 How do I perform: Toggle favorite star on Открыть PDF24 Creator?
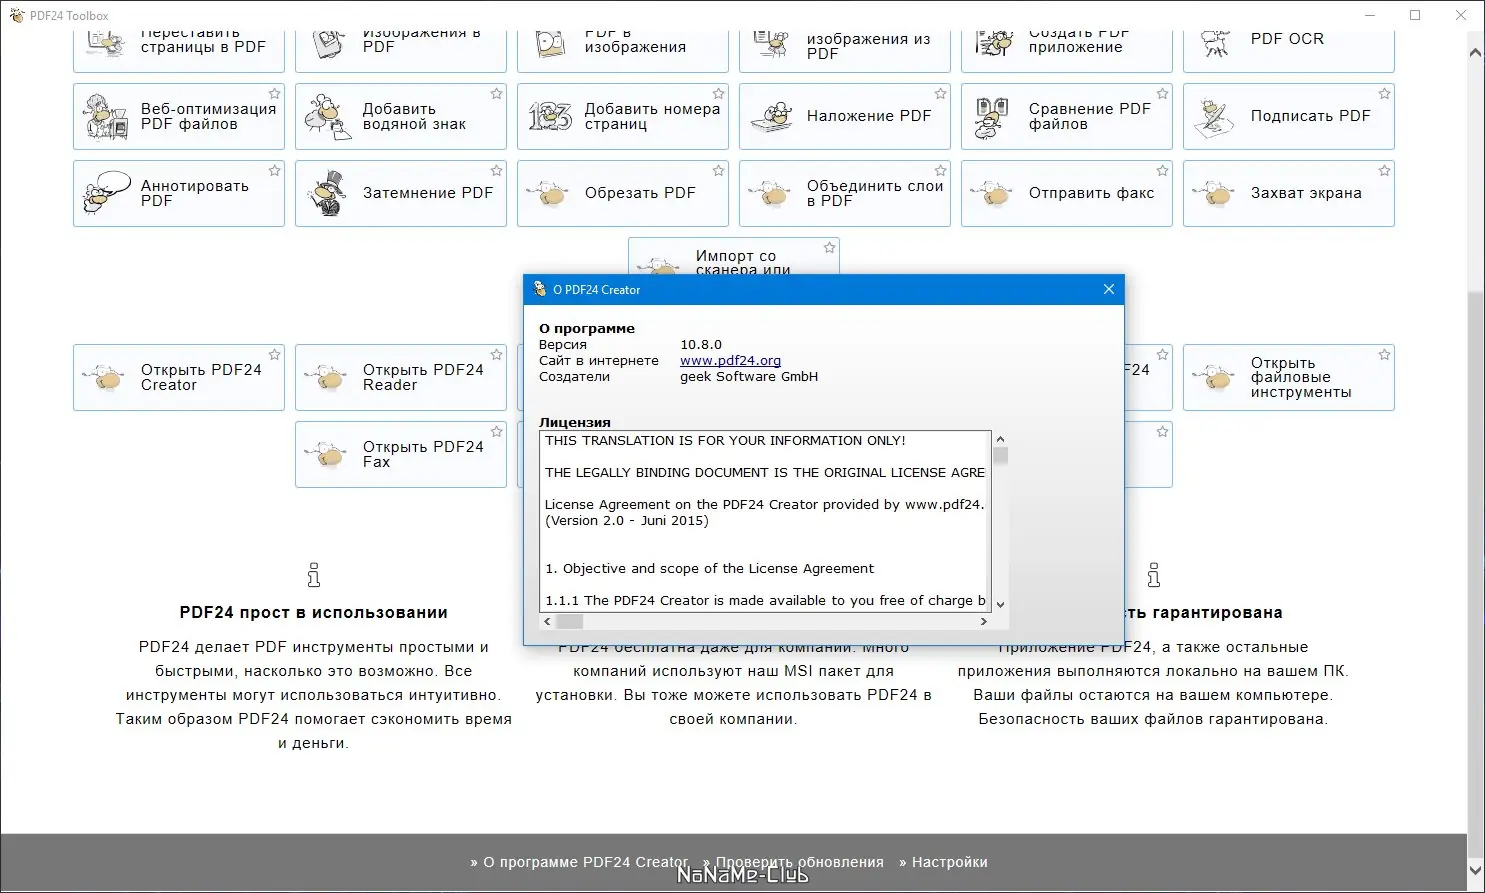[x=274, y=355]
